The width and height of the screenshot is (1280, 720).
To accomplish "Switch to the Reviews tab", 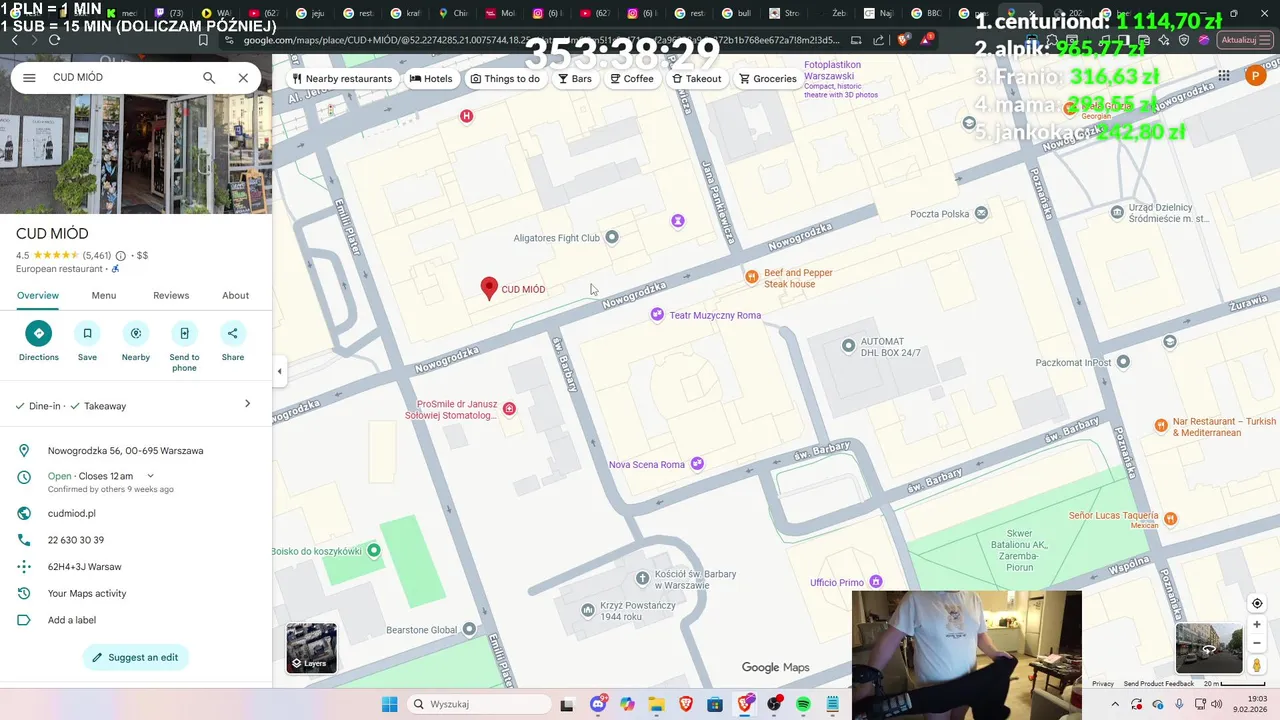I will [171, 295].
